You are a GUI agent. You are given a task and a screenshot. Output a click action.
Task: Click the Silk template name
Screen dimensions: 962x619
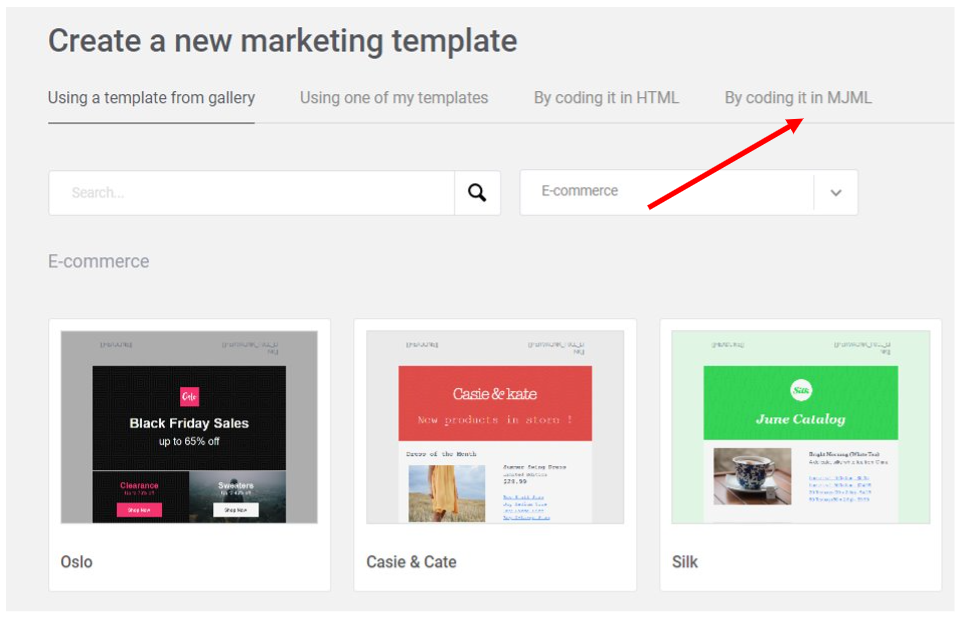[x=685, y=562]
